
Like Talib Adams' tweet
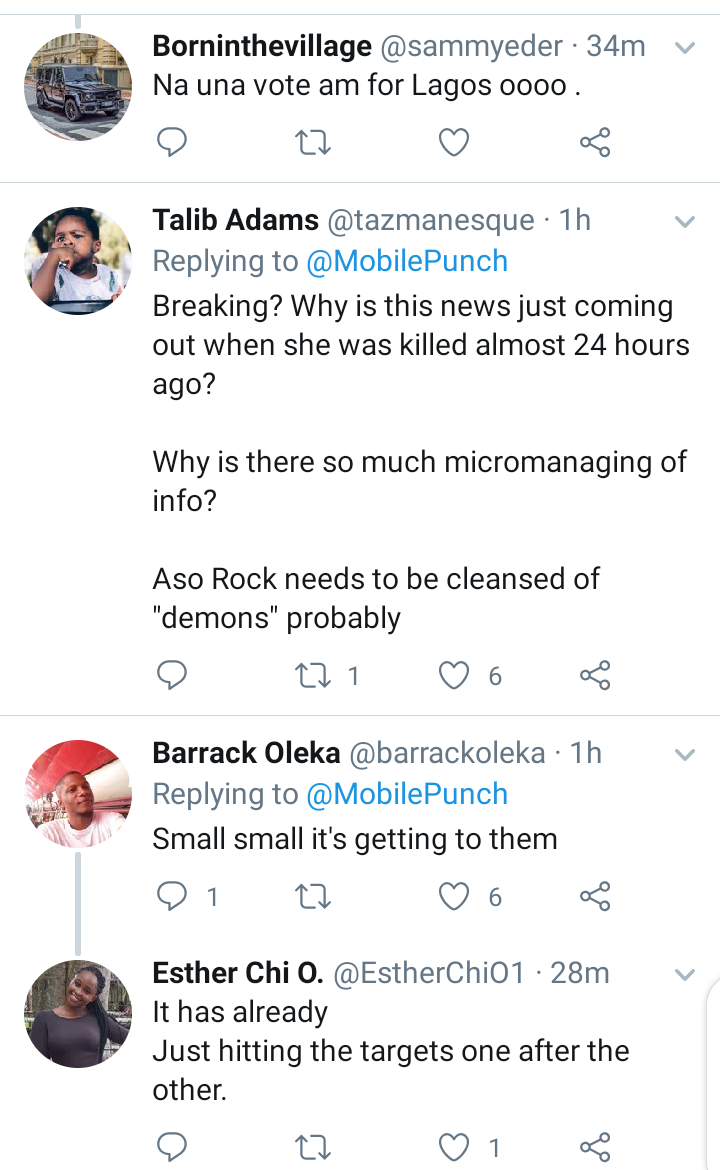pyautogui.click(x=455, y=677)
